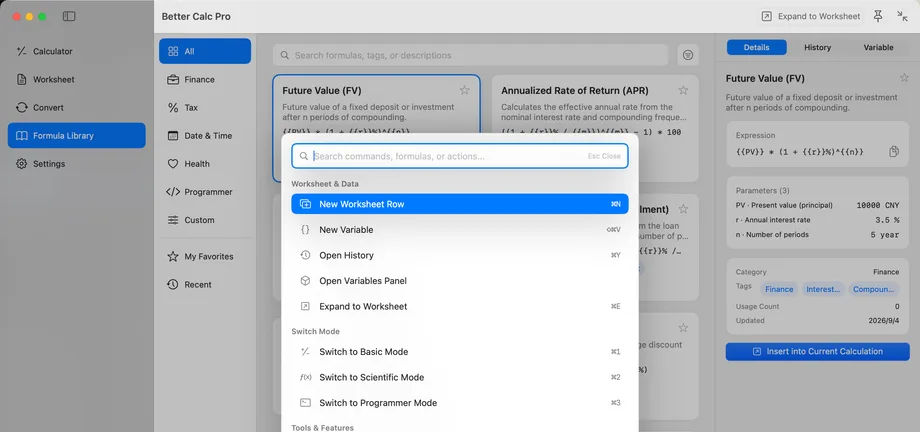Copy the expression with clipboard icon

pyautogui.click(x=894, y=151)
